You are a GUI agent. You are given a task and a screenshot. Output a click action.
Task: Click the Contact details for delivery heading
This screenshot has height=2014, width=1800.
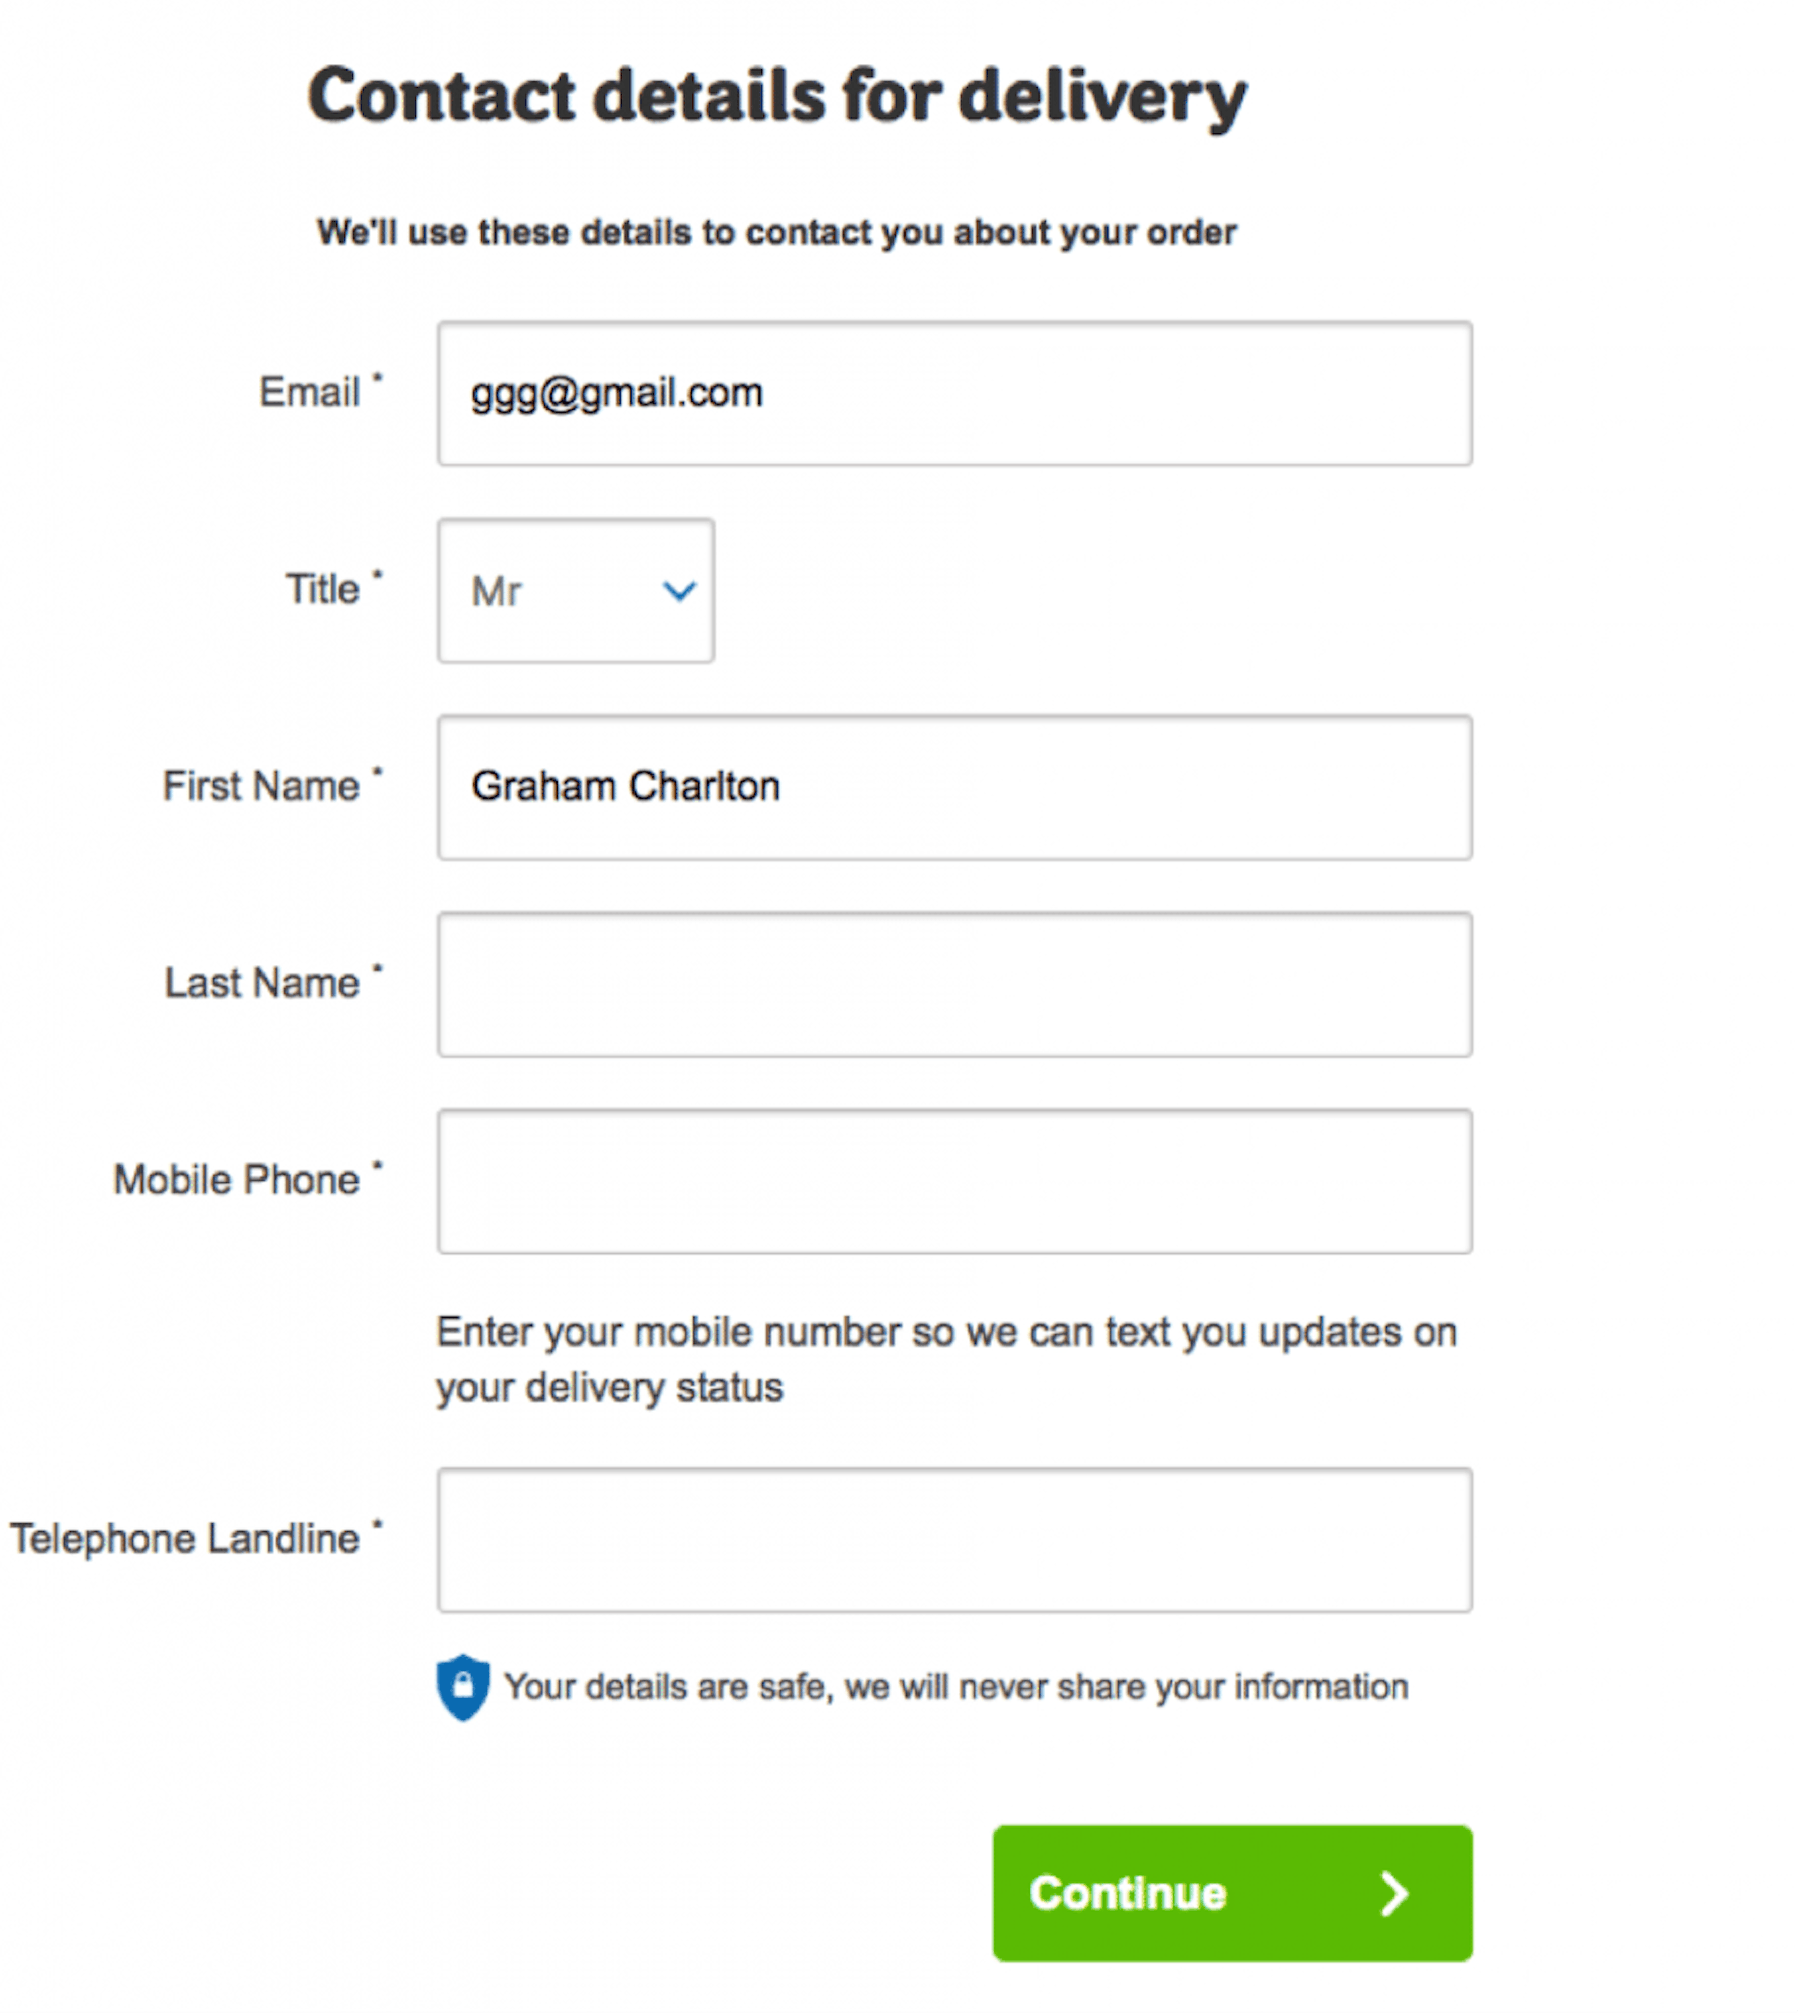coord(777,97)
